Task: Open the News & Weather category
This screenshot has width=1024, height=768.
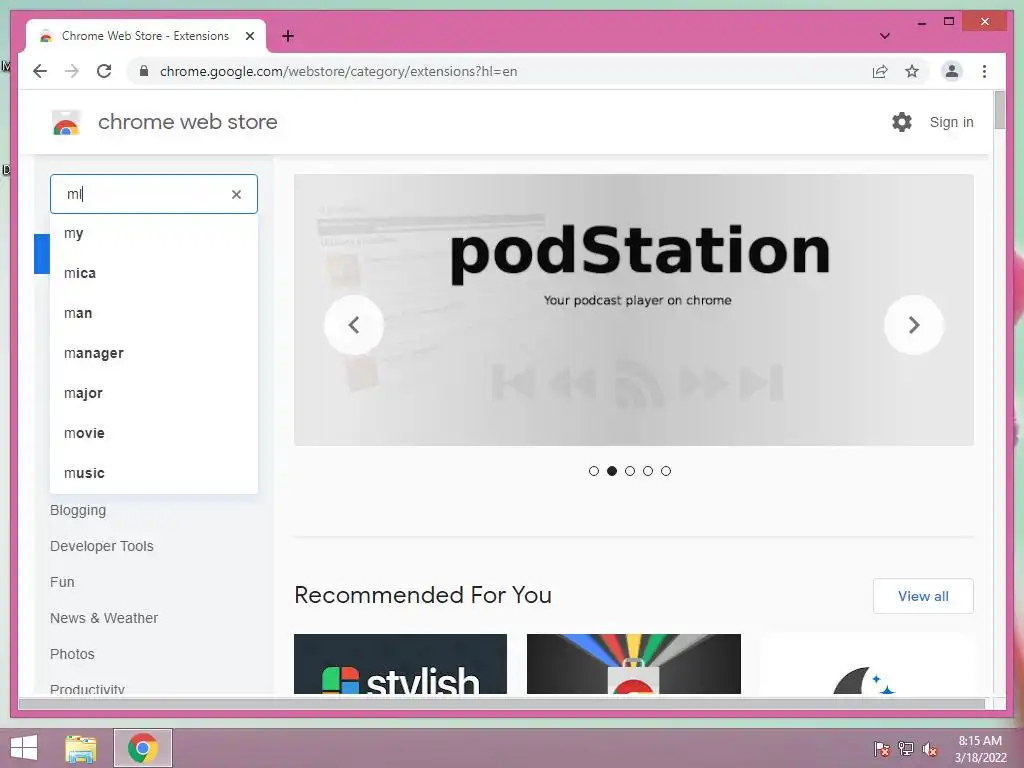Action: [x=104, y=618]
